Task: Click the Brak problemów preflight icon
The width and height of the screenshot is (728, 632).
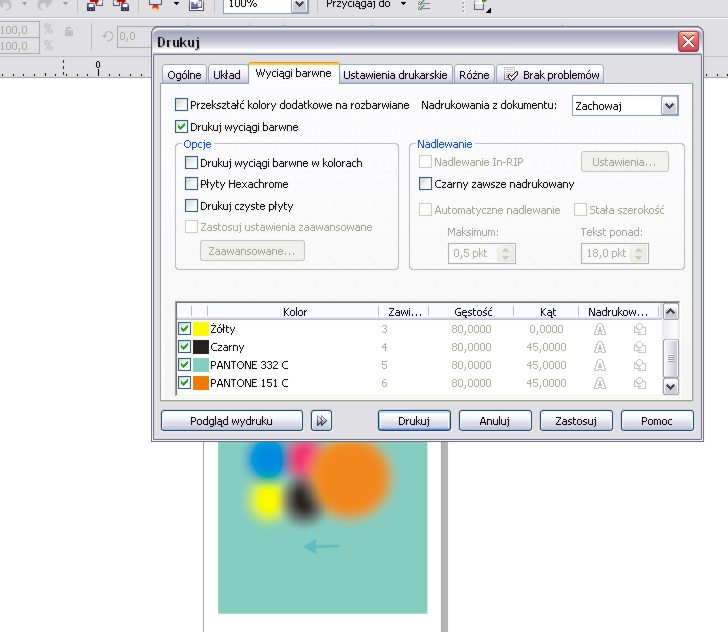Action: (x=512, y=74)
